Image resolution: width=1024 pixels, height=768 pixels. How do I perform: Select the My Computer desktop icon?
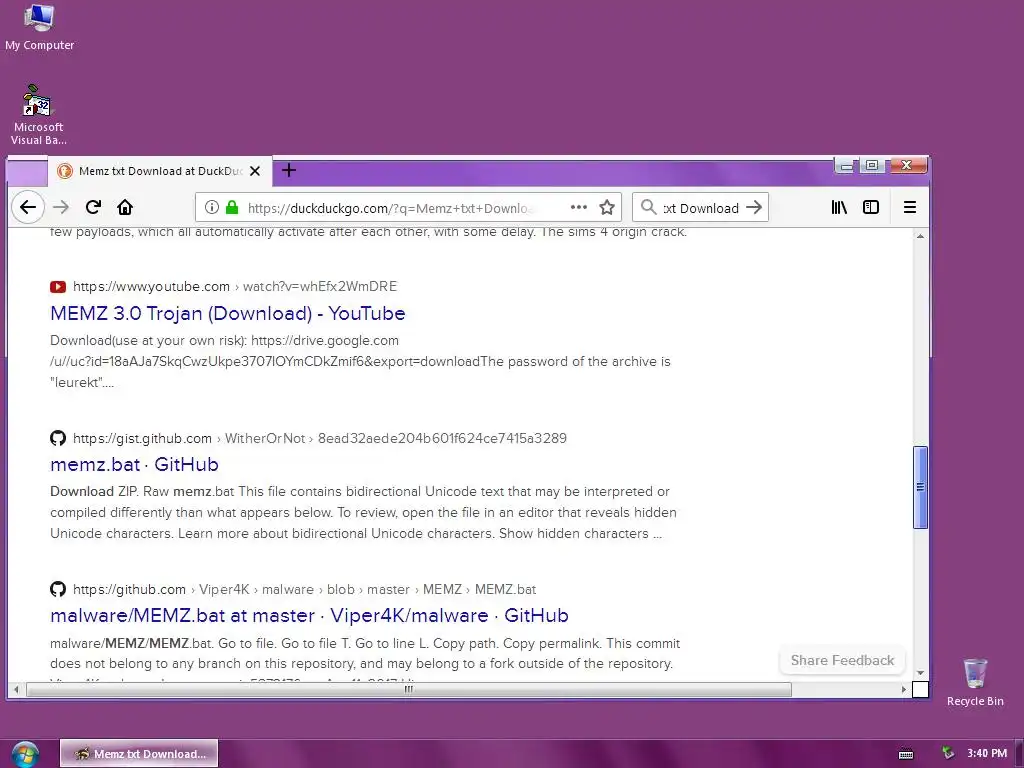pos(39,27)
